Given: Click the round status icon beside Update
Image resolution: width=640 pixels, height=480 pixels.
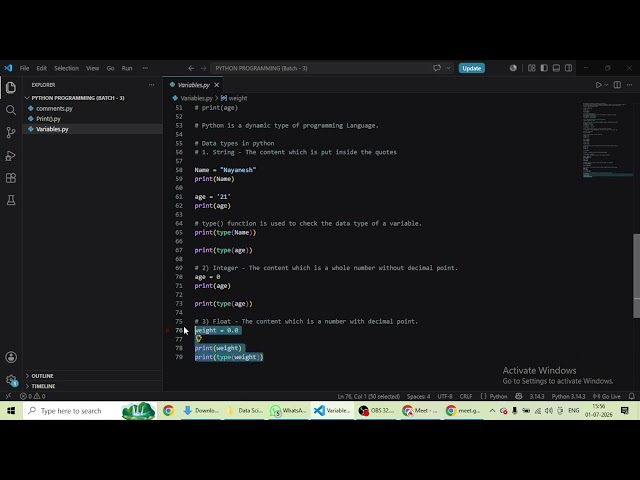Looking at the screenshot, I should 513,68.
